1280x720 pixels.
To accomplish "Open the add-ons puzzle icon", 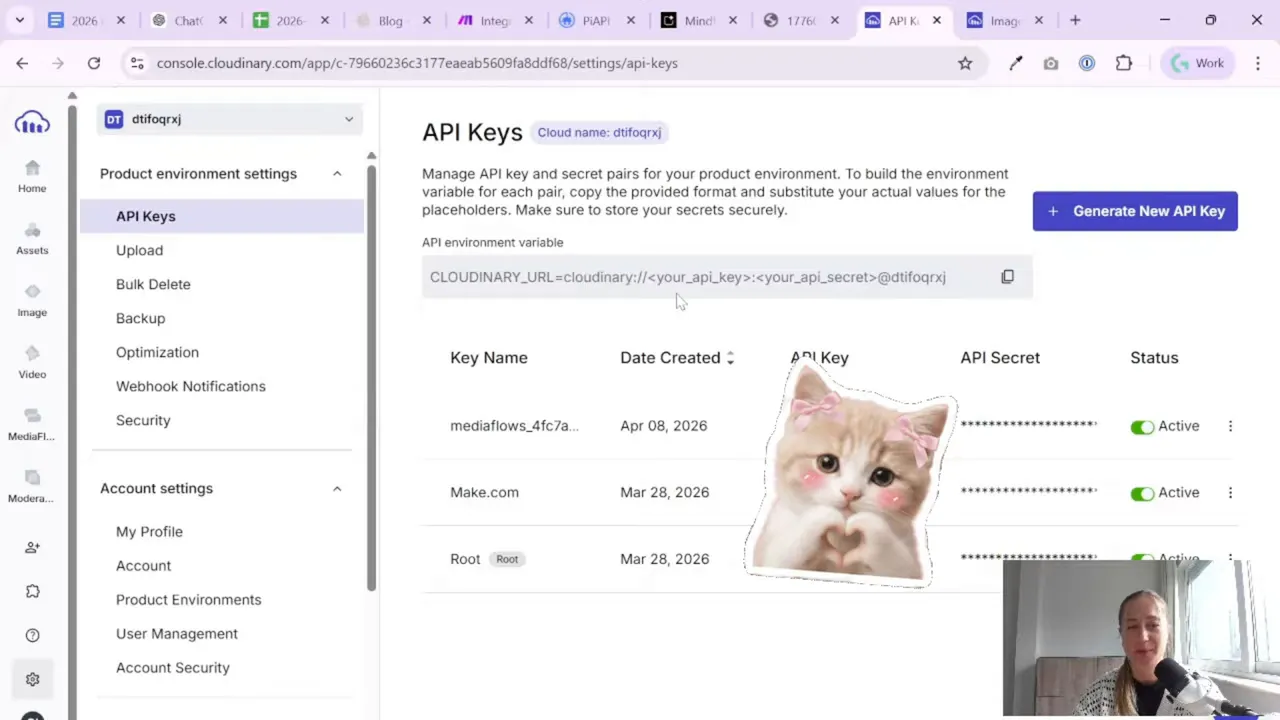I will pos(32,591).
